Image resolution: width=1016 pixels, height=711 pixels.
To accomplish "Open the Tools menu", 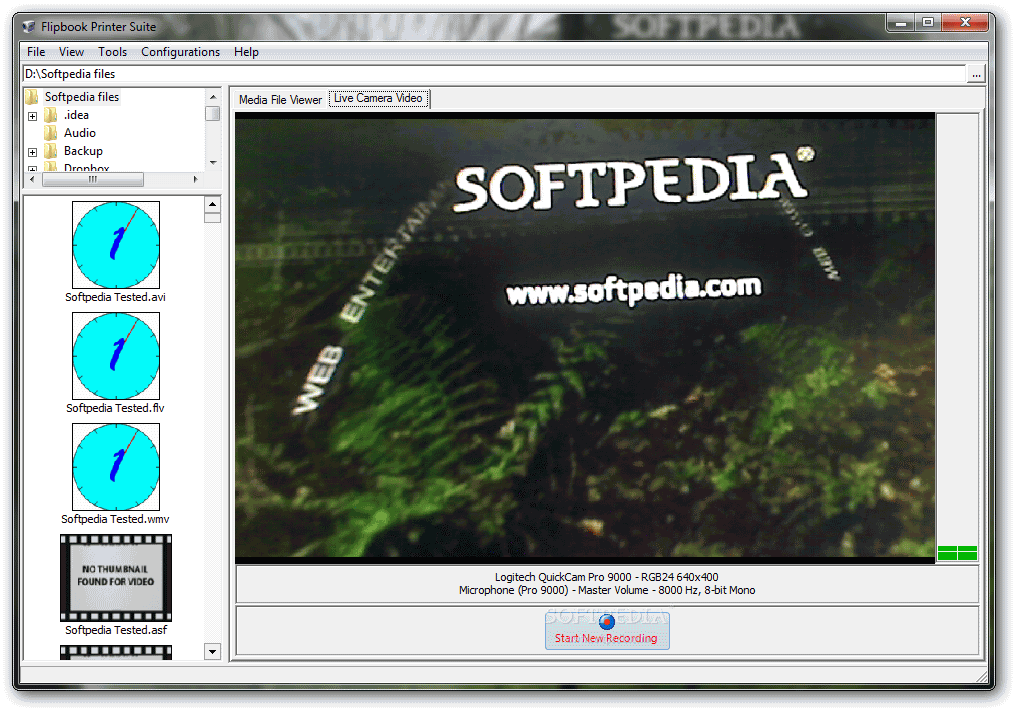I will click(x=112, y=52).
